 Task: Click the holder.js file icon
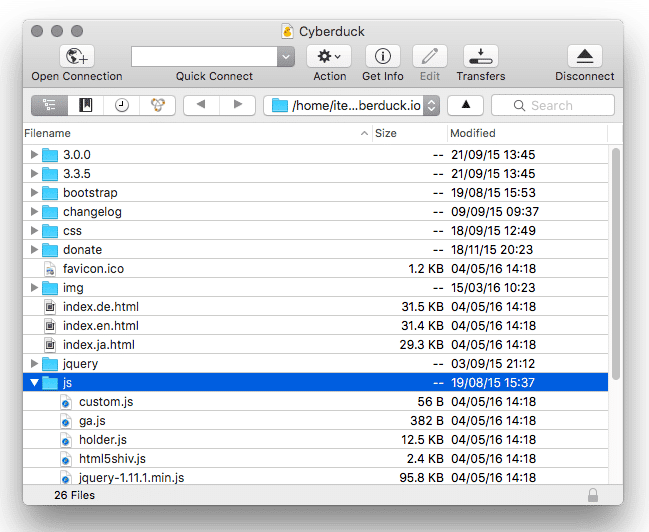point(65,440)
